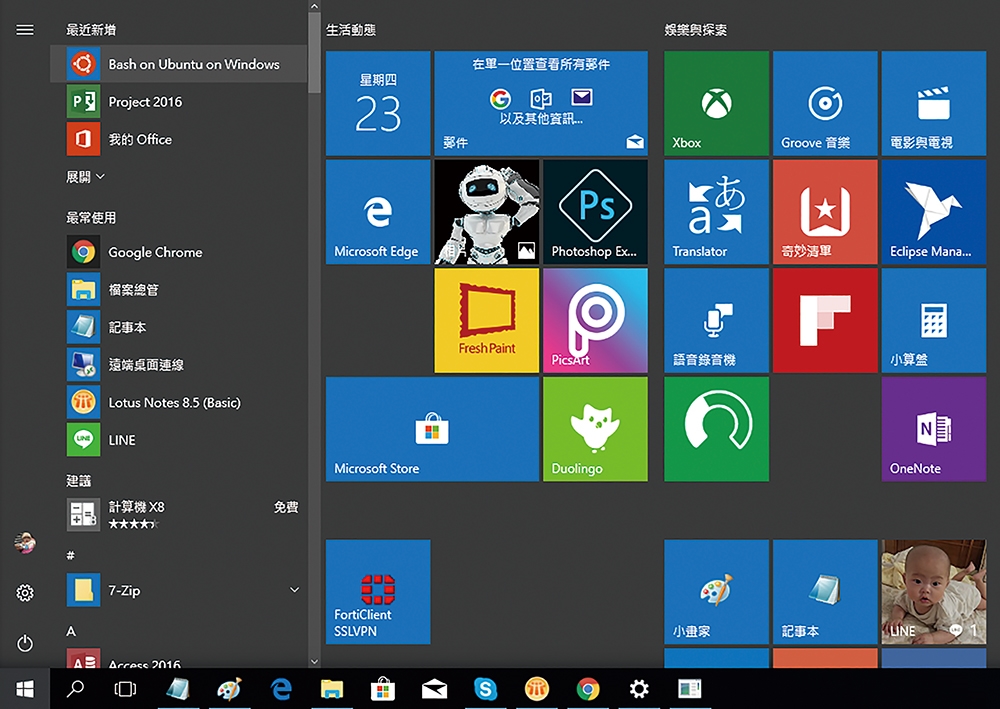Open Skype from the taskbar
1000x709 pixels.
pos(485,689)
